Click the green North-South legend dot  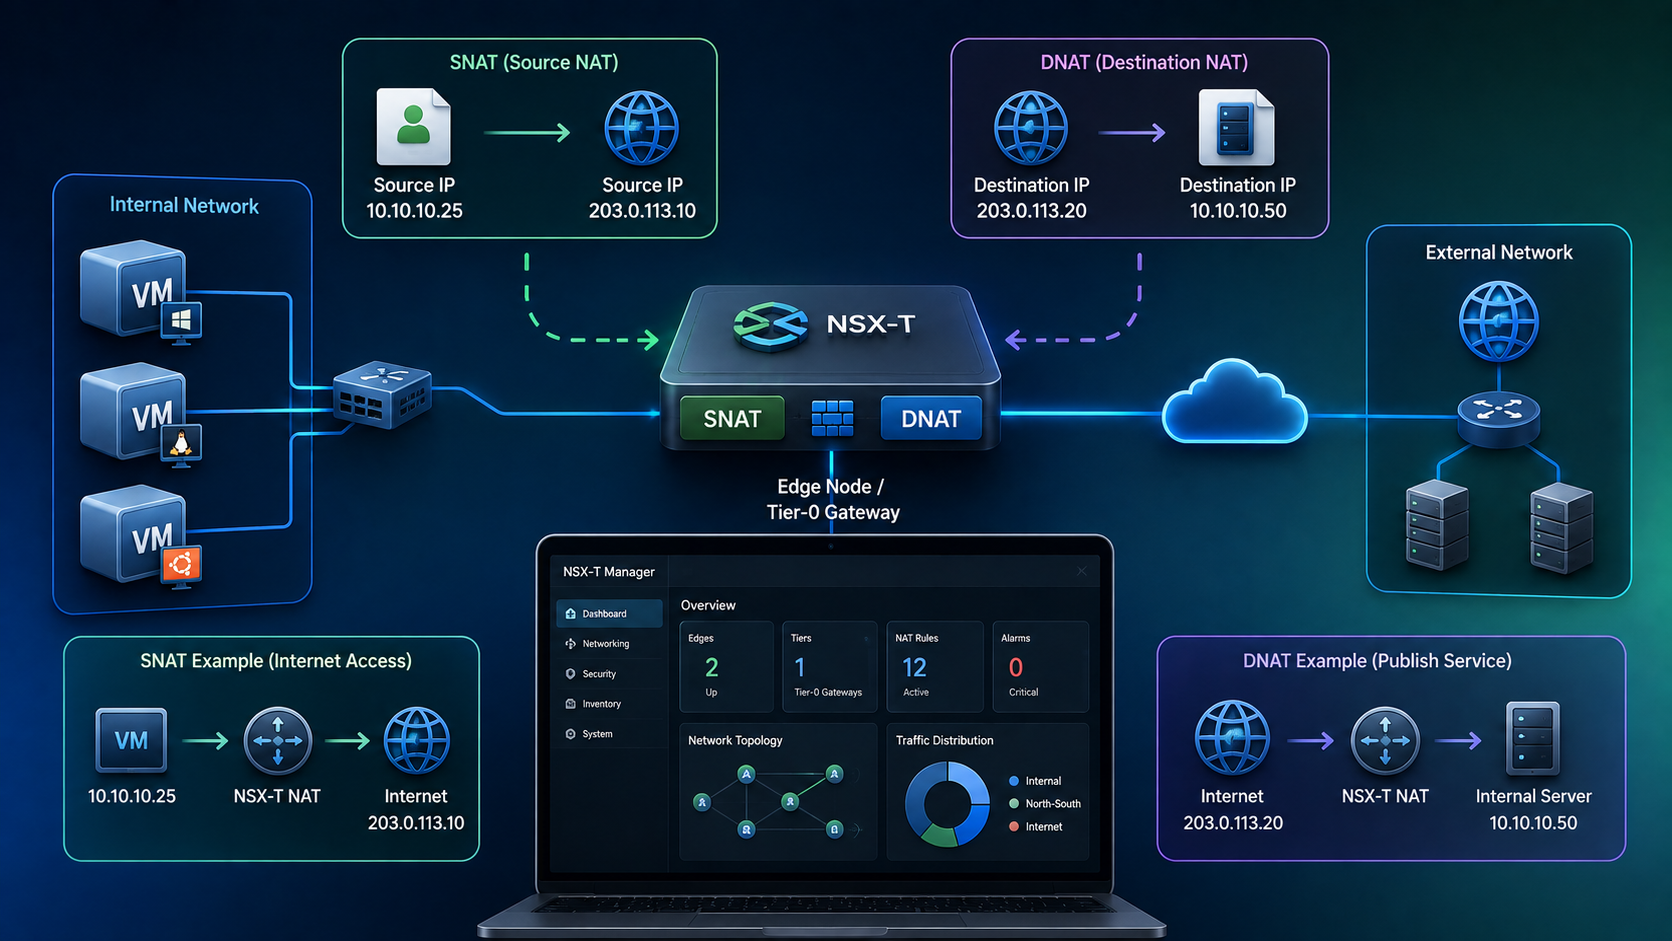tap(1014, 804)
